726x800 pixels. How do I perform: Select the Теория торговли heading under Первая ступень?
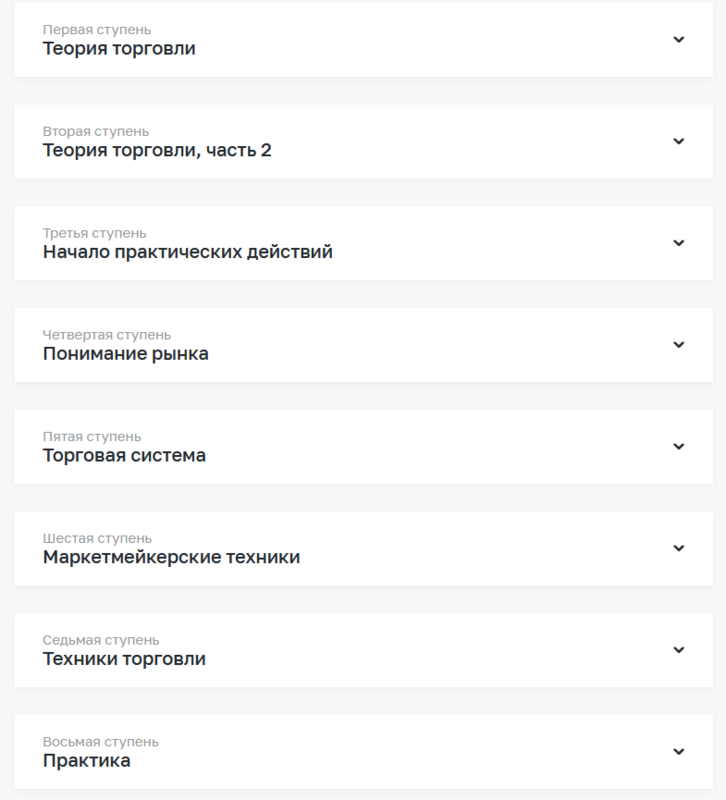coord(119,49)
